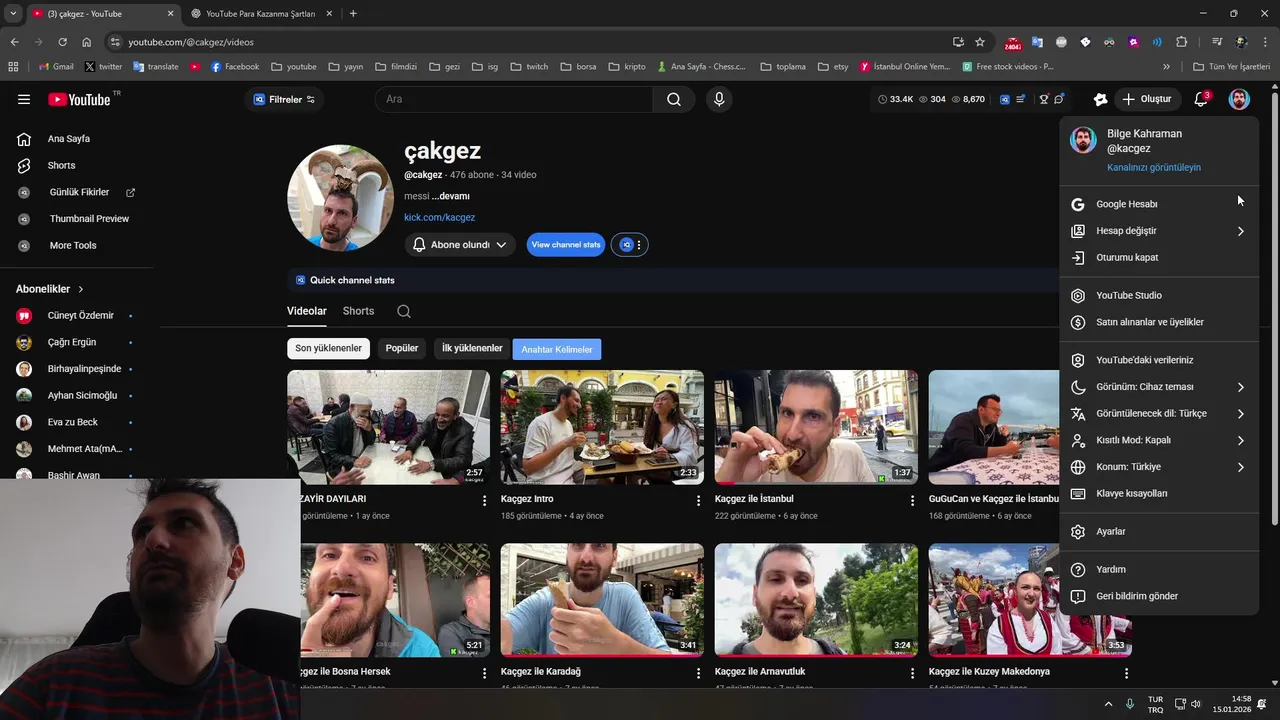The width and height of the screenshot is (1280, 720).
Task: Open the Windows notification center icon
Action: (1264, 704)
